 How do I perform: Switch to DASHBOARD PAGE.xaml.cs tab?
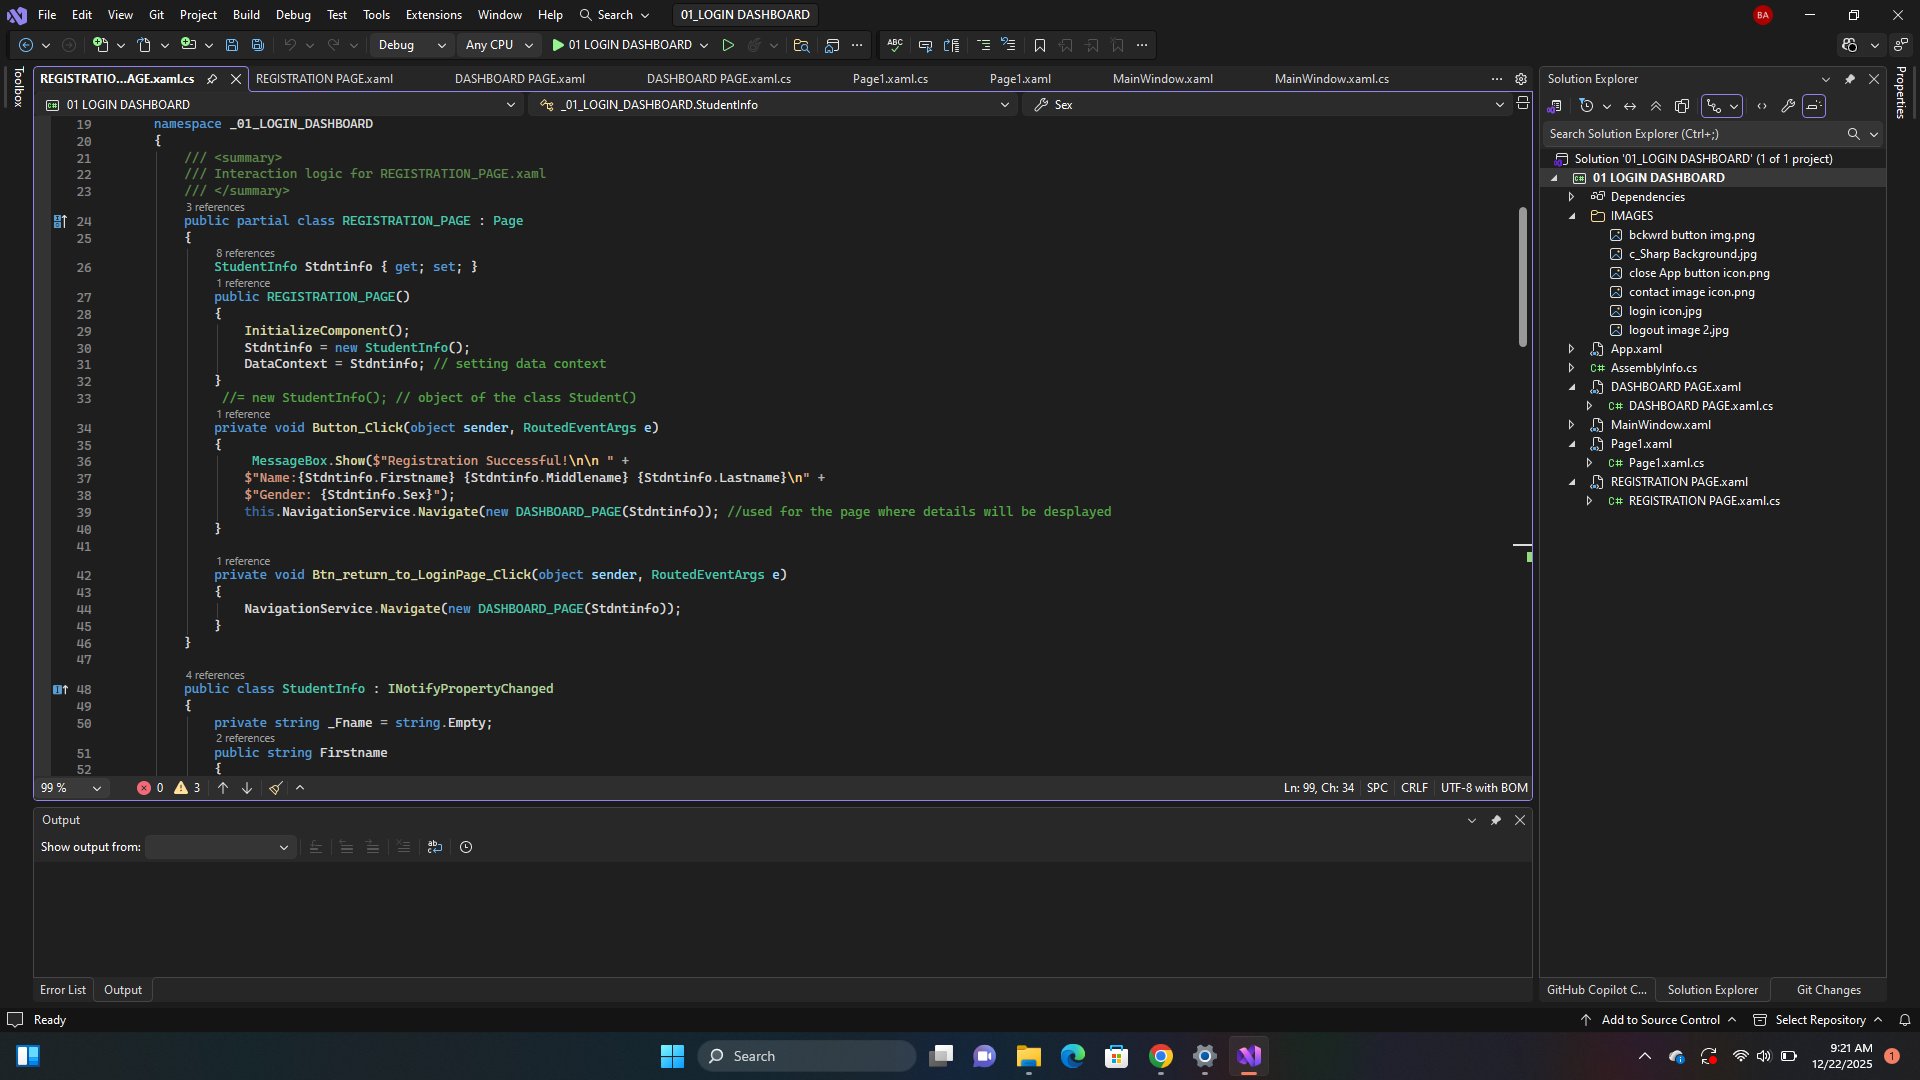[x=718, y=79]
